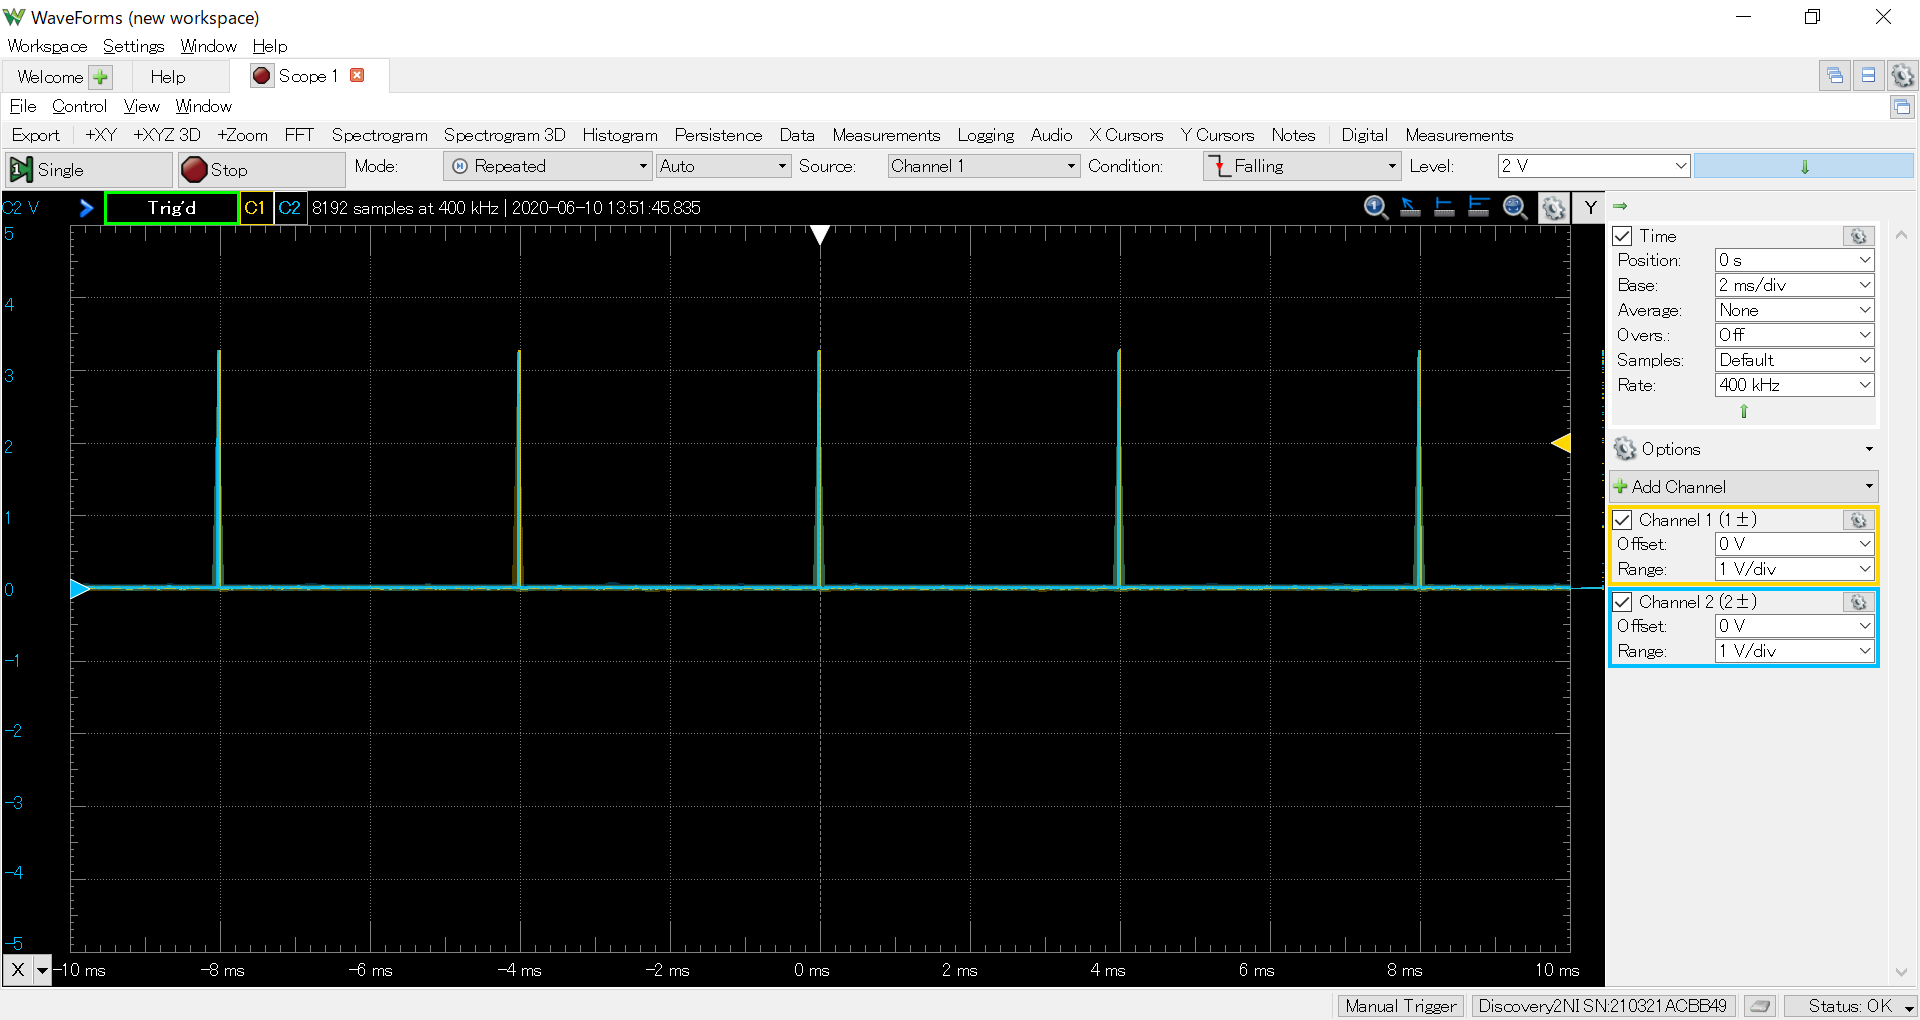Click the Histogram toolbar item
1920x1020 pixels.
click(x=620, y=135)
